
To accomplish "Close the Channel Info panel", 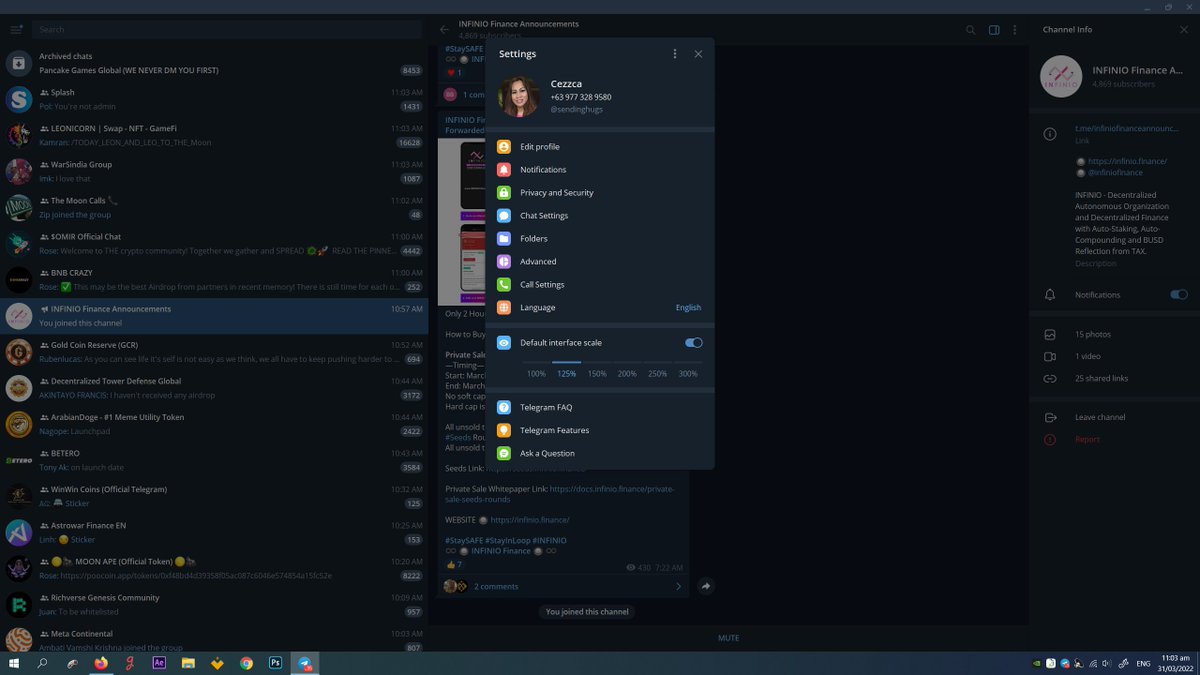I will pyautogui.click(x=1184, y=30).
